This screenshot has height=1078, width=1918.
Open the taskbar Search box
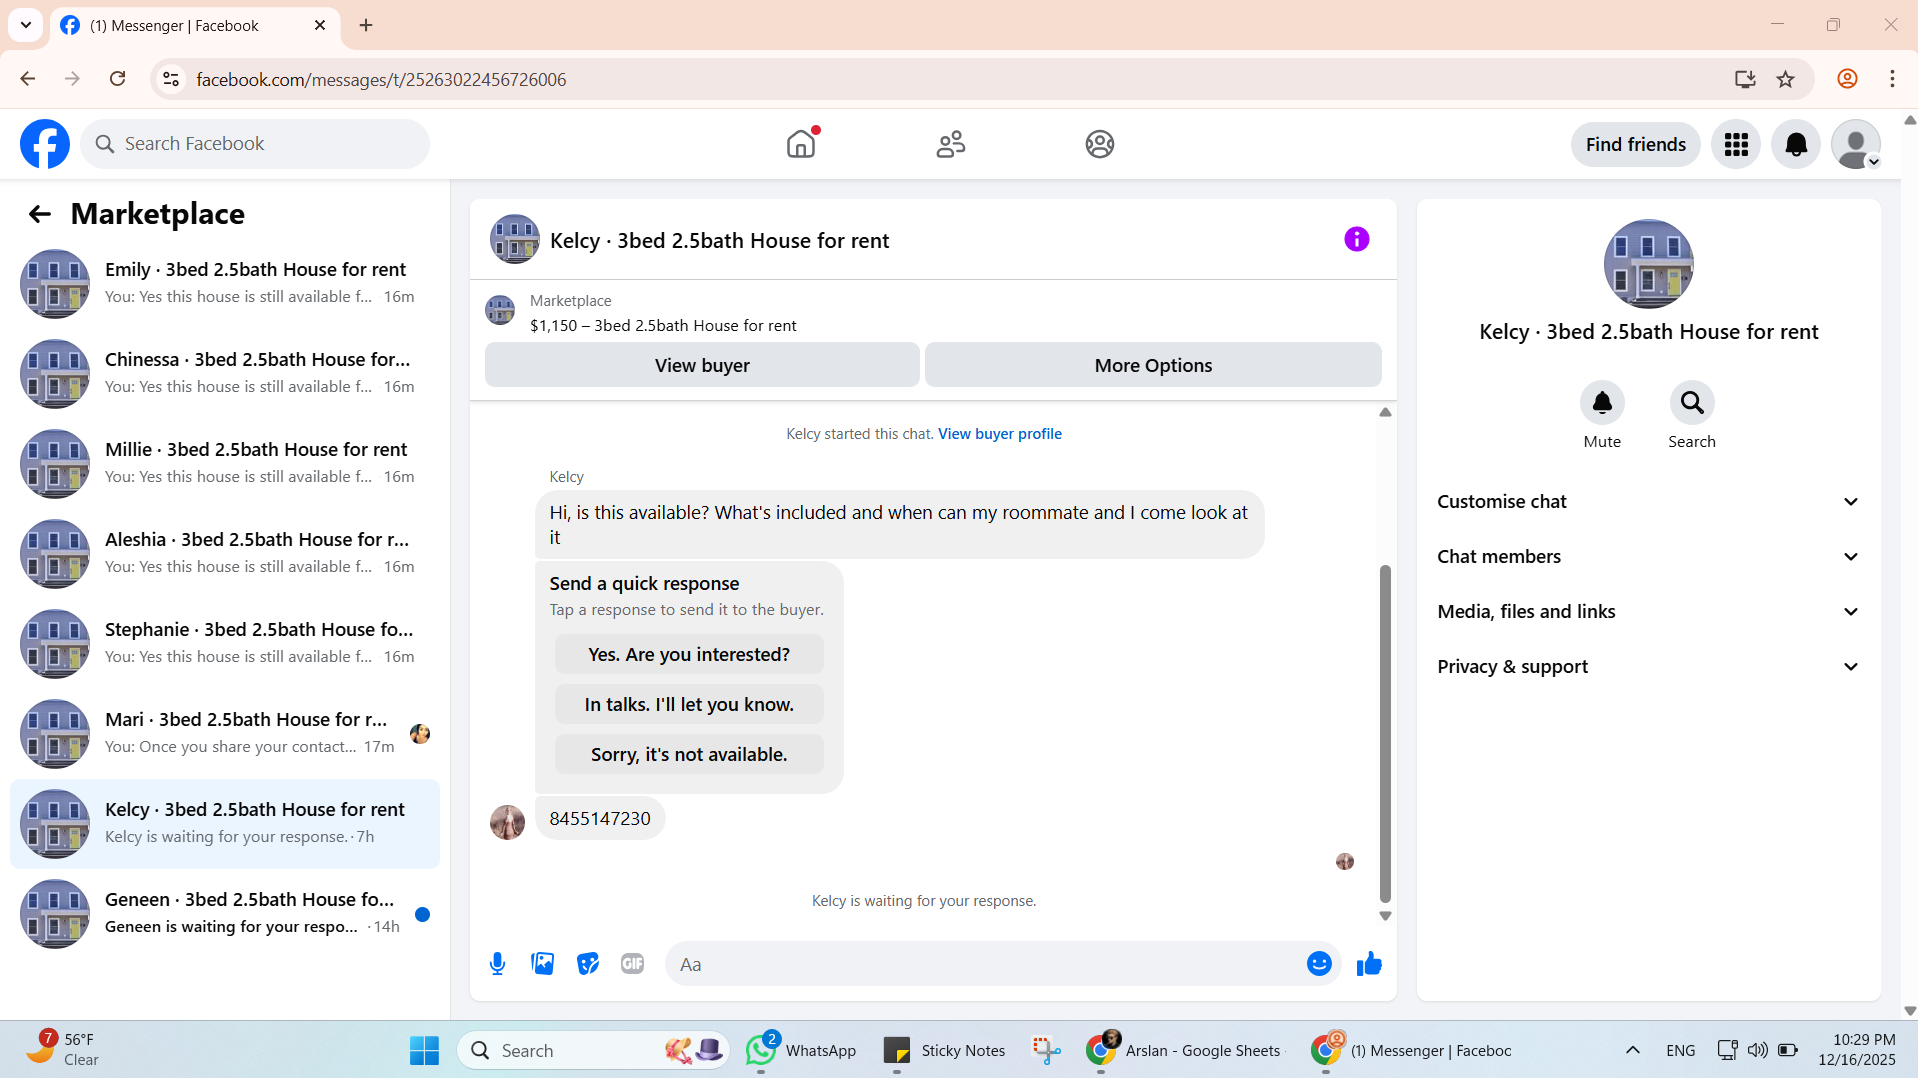click(594, 1050)
